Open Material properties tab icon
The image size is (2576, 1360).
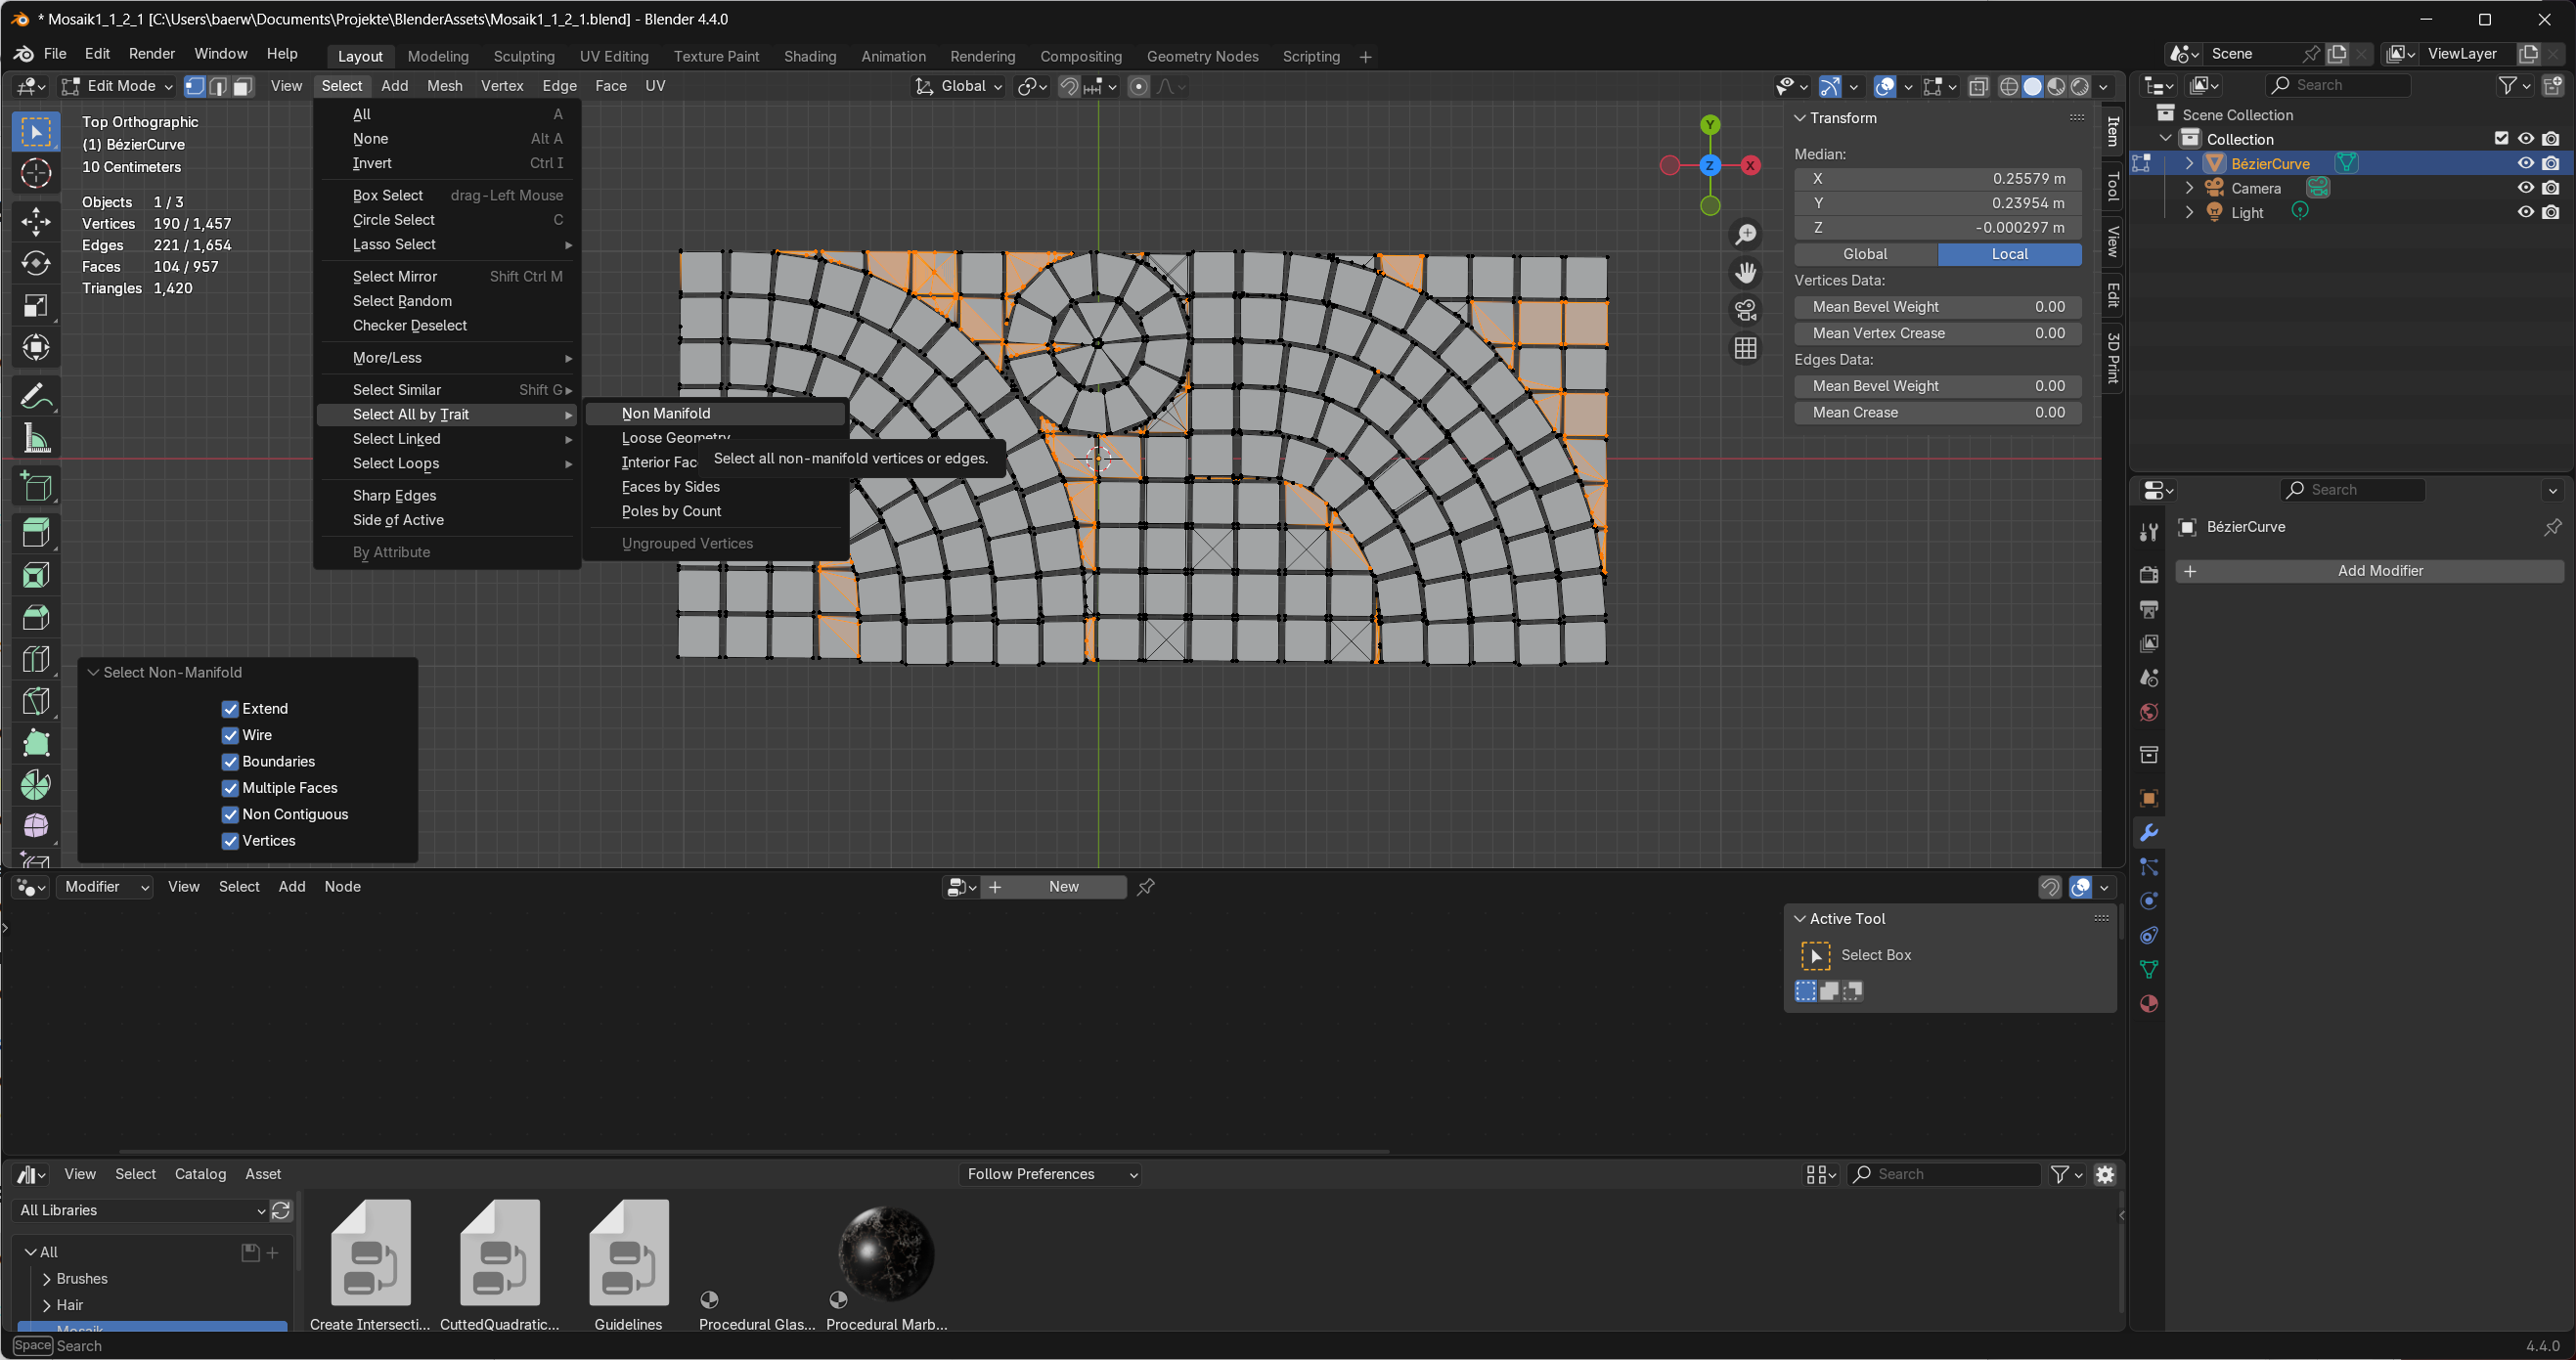tap(2148, 1004)
